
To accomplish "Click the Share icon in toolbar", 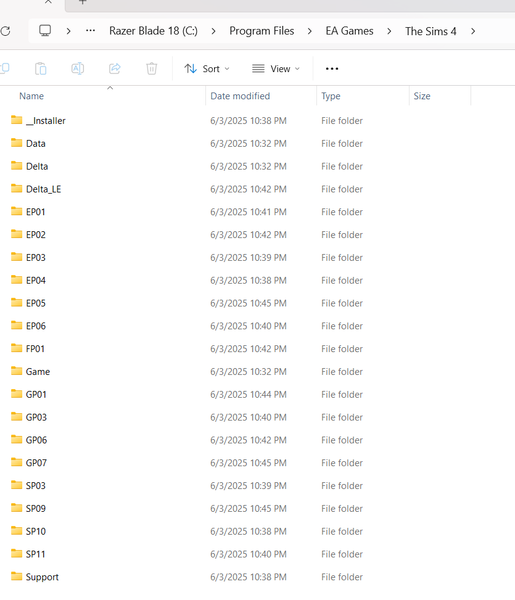I will [115, 68].
